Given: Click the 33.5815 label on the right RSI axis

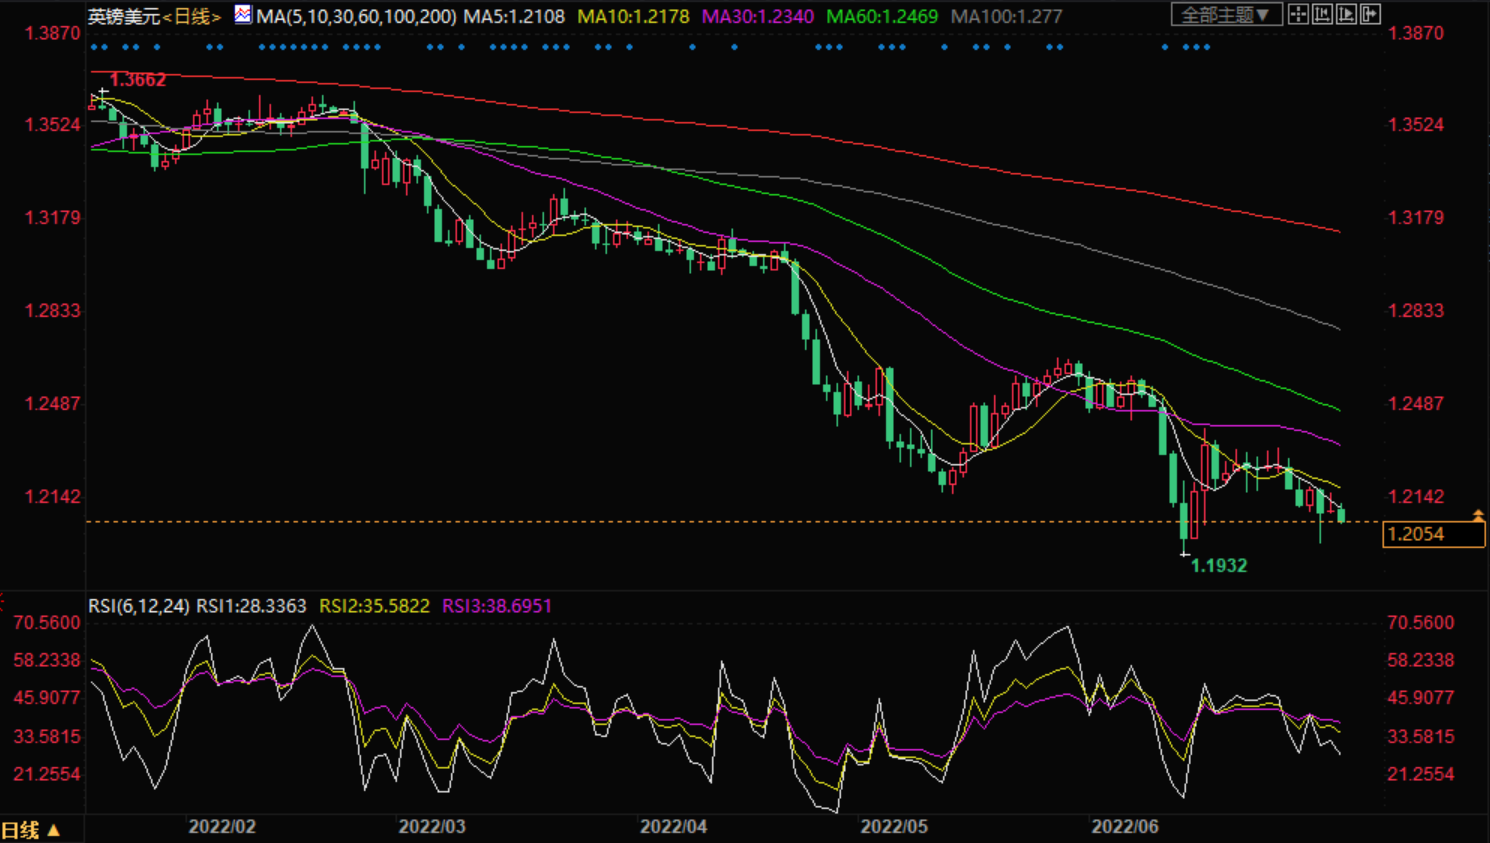Looking at the screenshot, I should pos(1421,737).
